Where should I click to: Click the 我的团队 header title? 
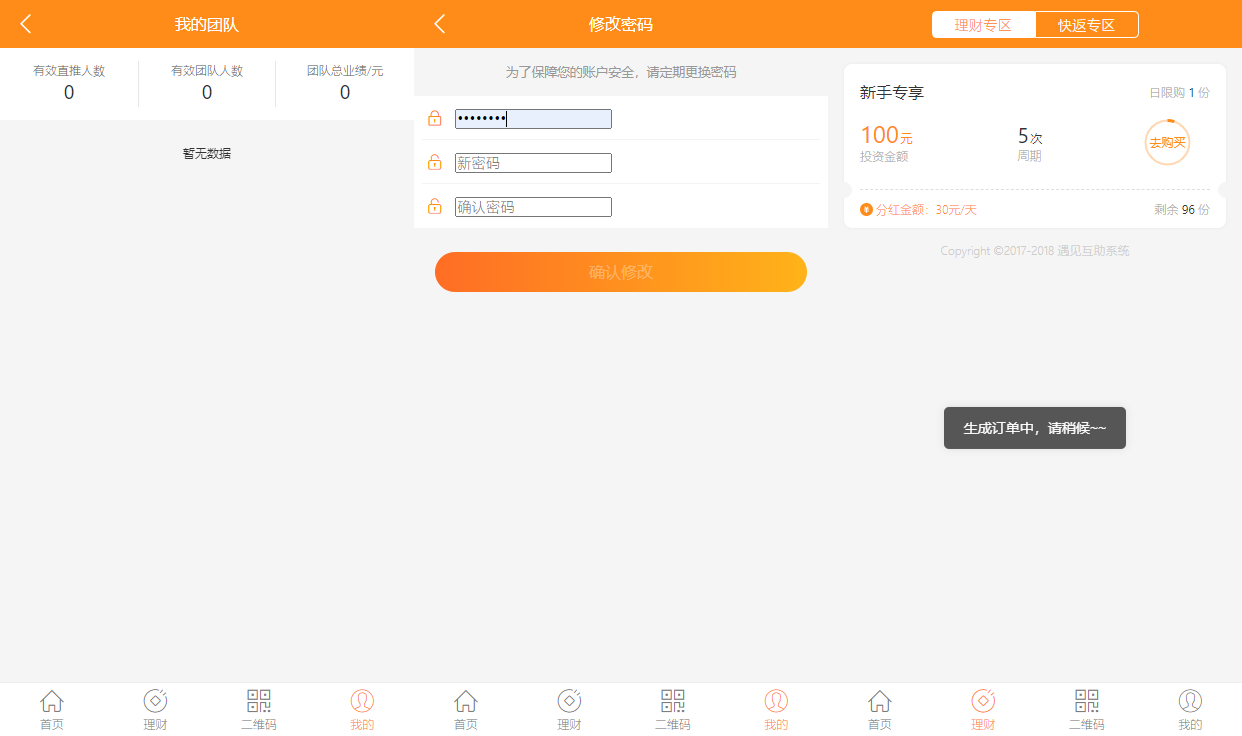point(207,25)
